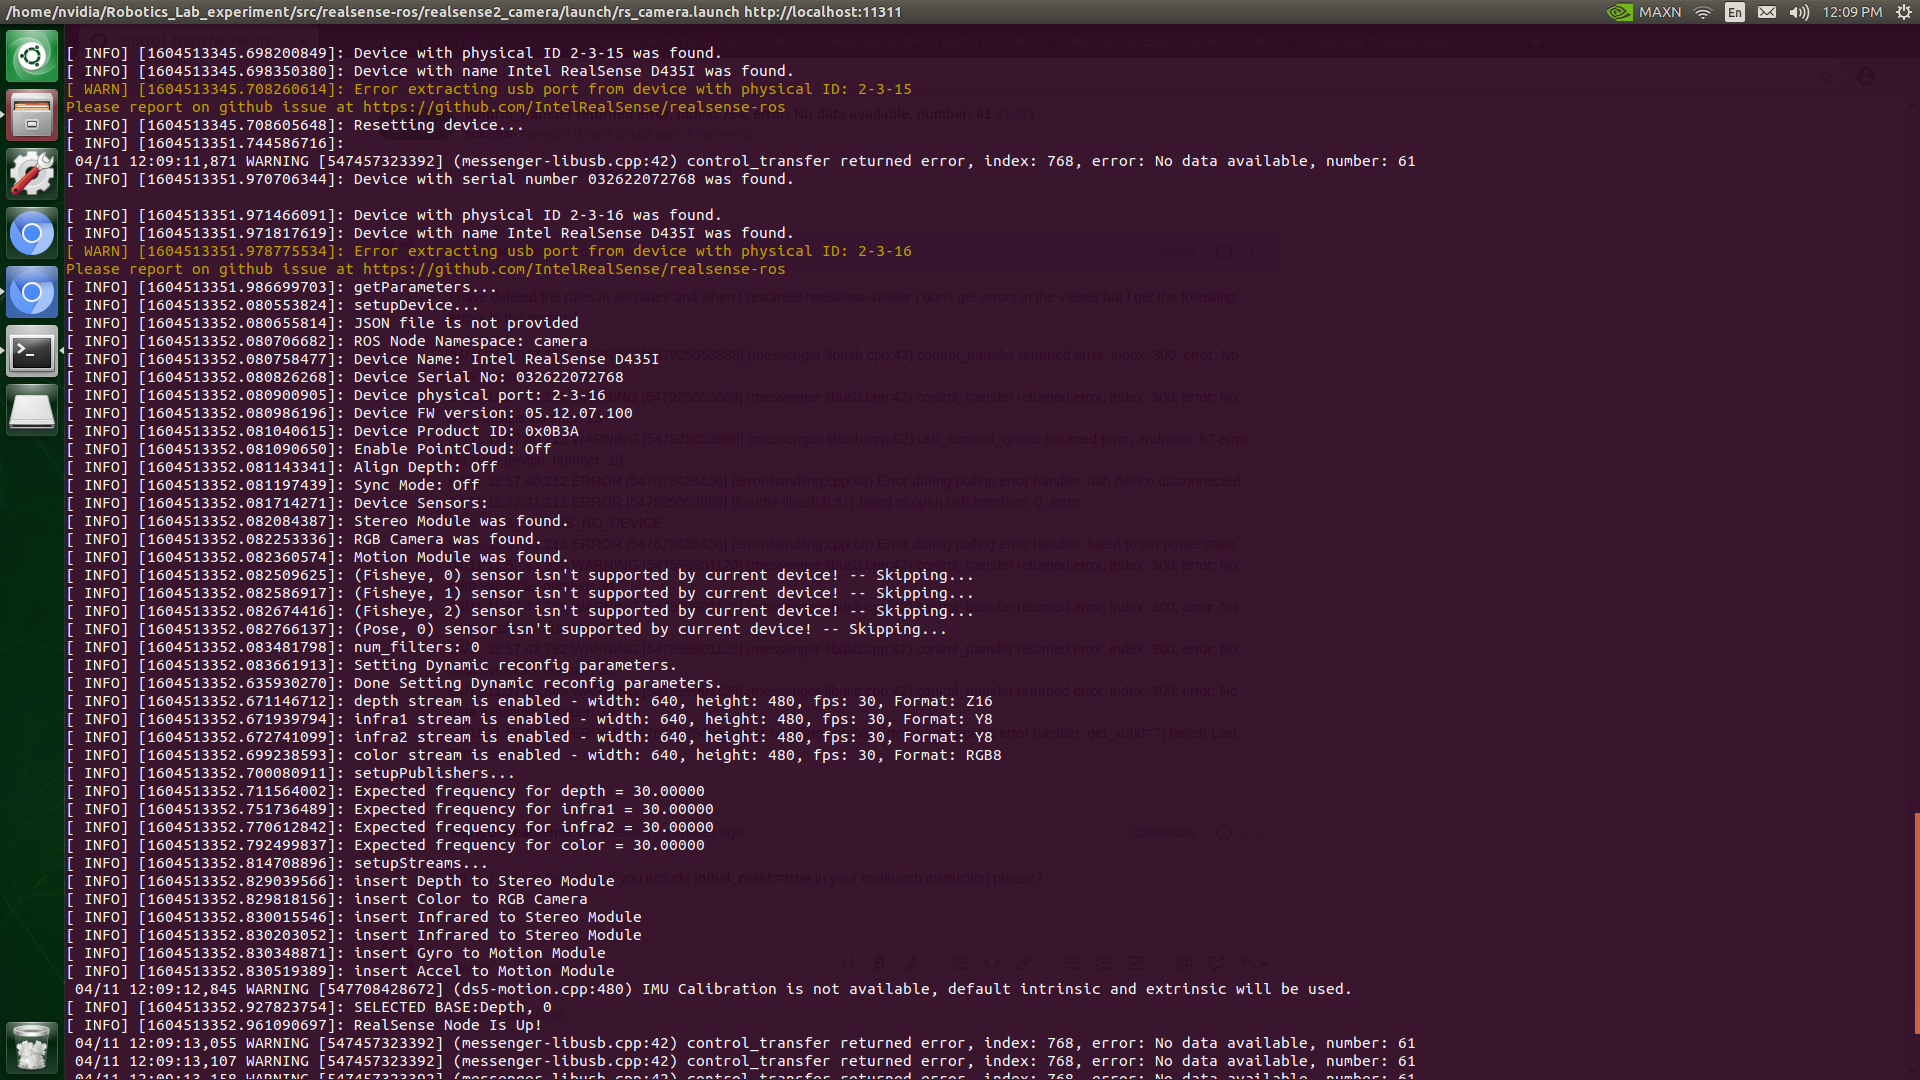Open the Ubuntu Dash search launcher
The image size is (1920, 1080).
32,56
